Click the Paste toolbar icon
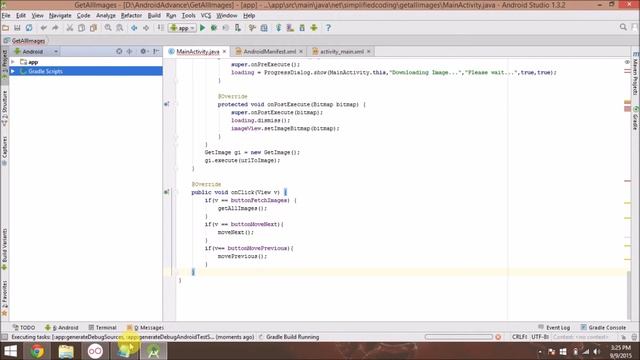 (93, 28)
